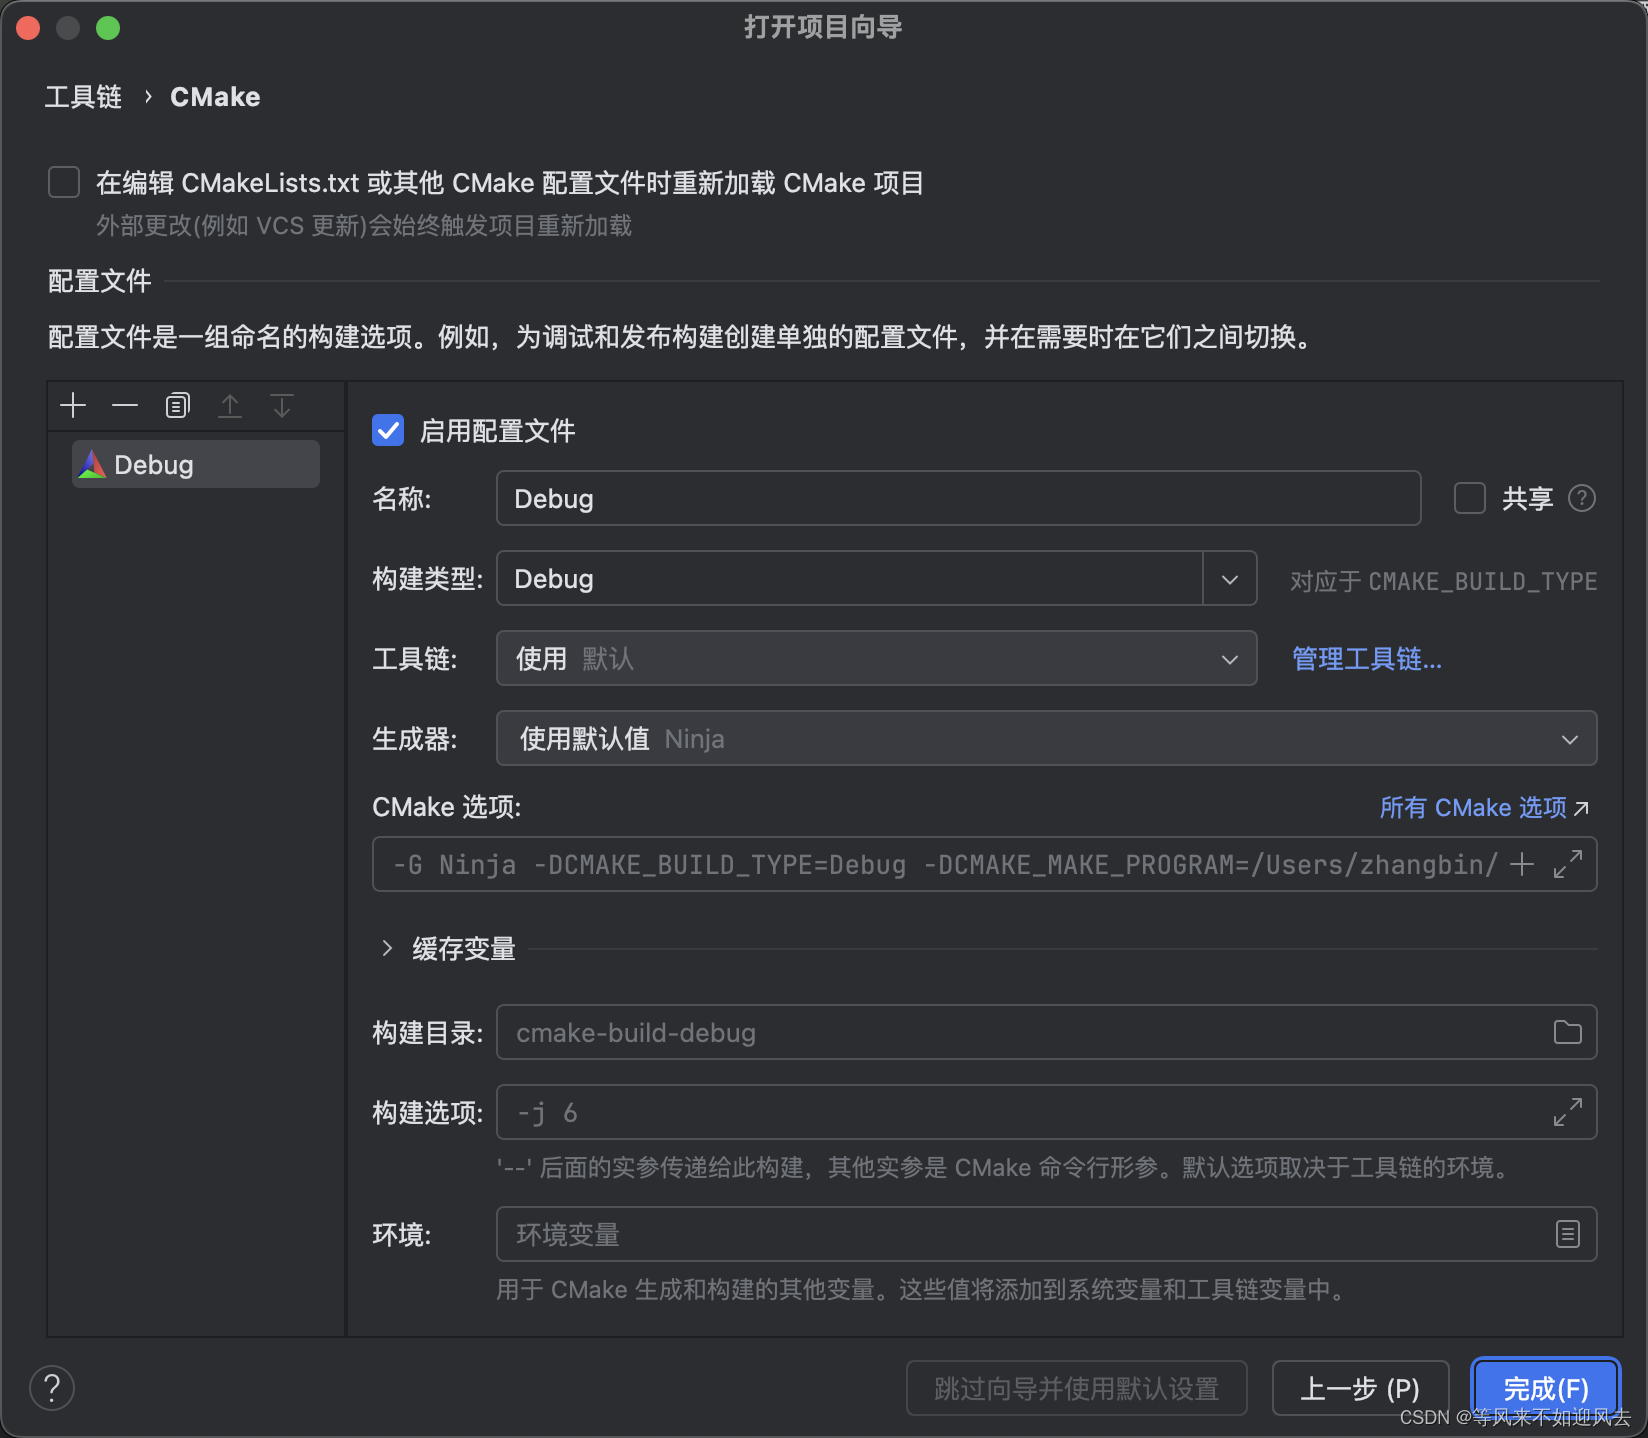Screen dimensions: 1648x1438
Task: Select the Debug profile in the list
Action: tap(196, 464)
